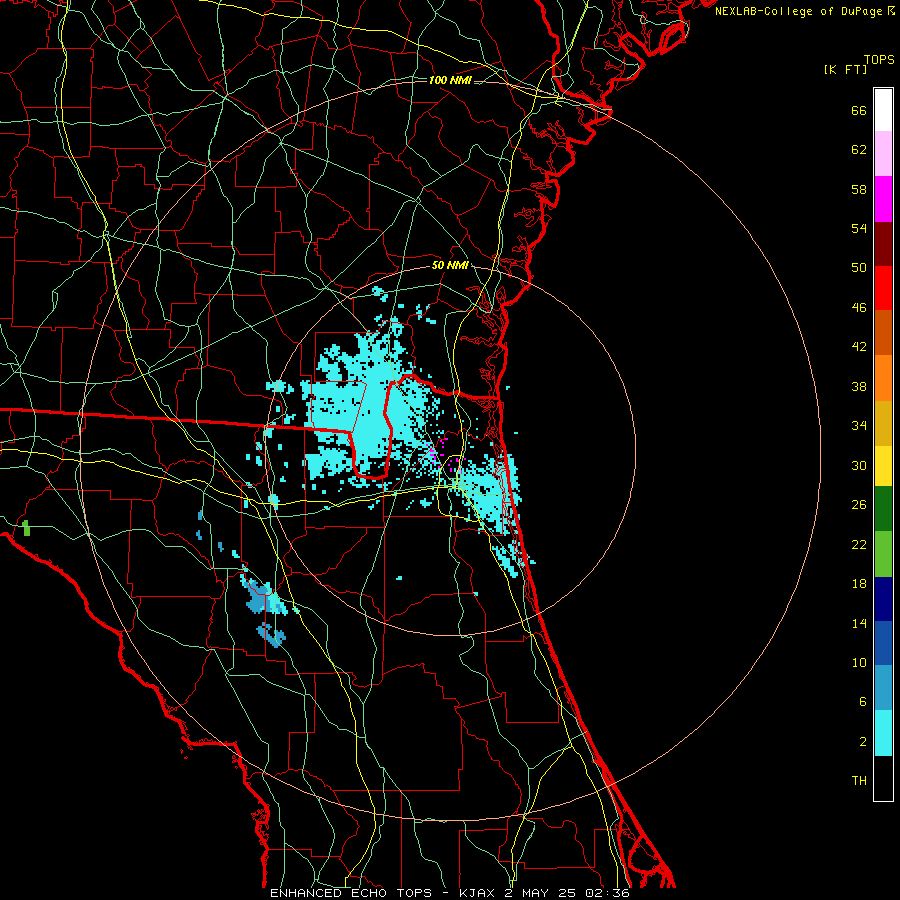This screenshot has height=900, width=900.
Task: Select the dark red legend swatch
Action: click(883, 243)
